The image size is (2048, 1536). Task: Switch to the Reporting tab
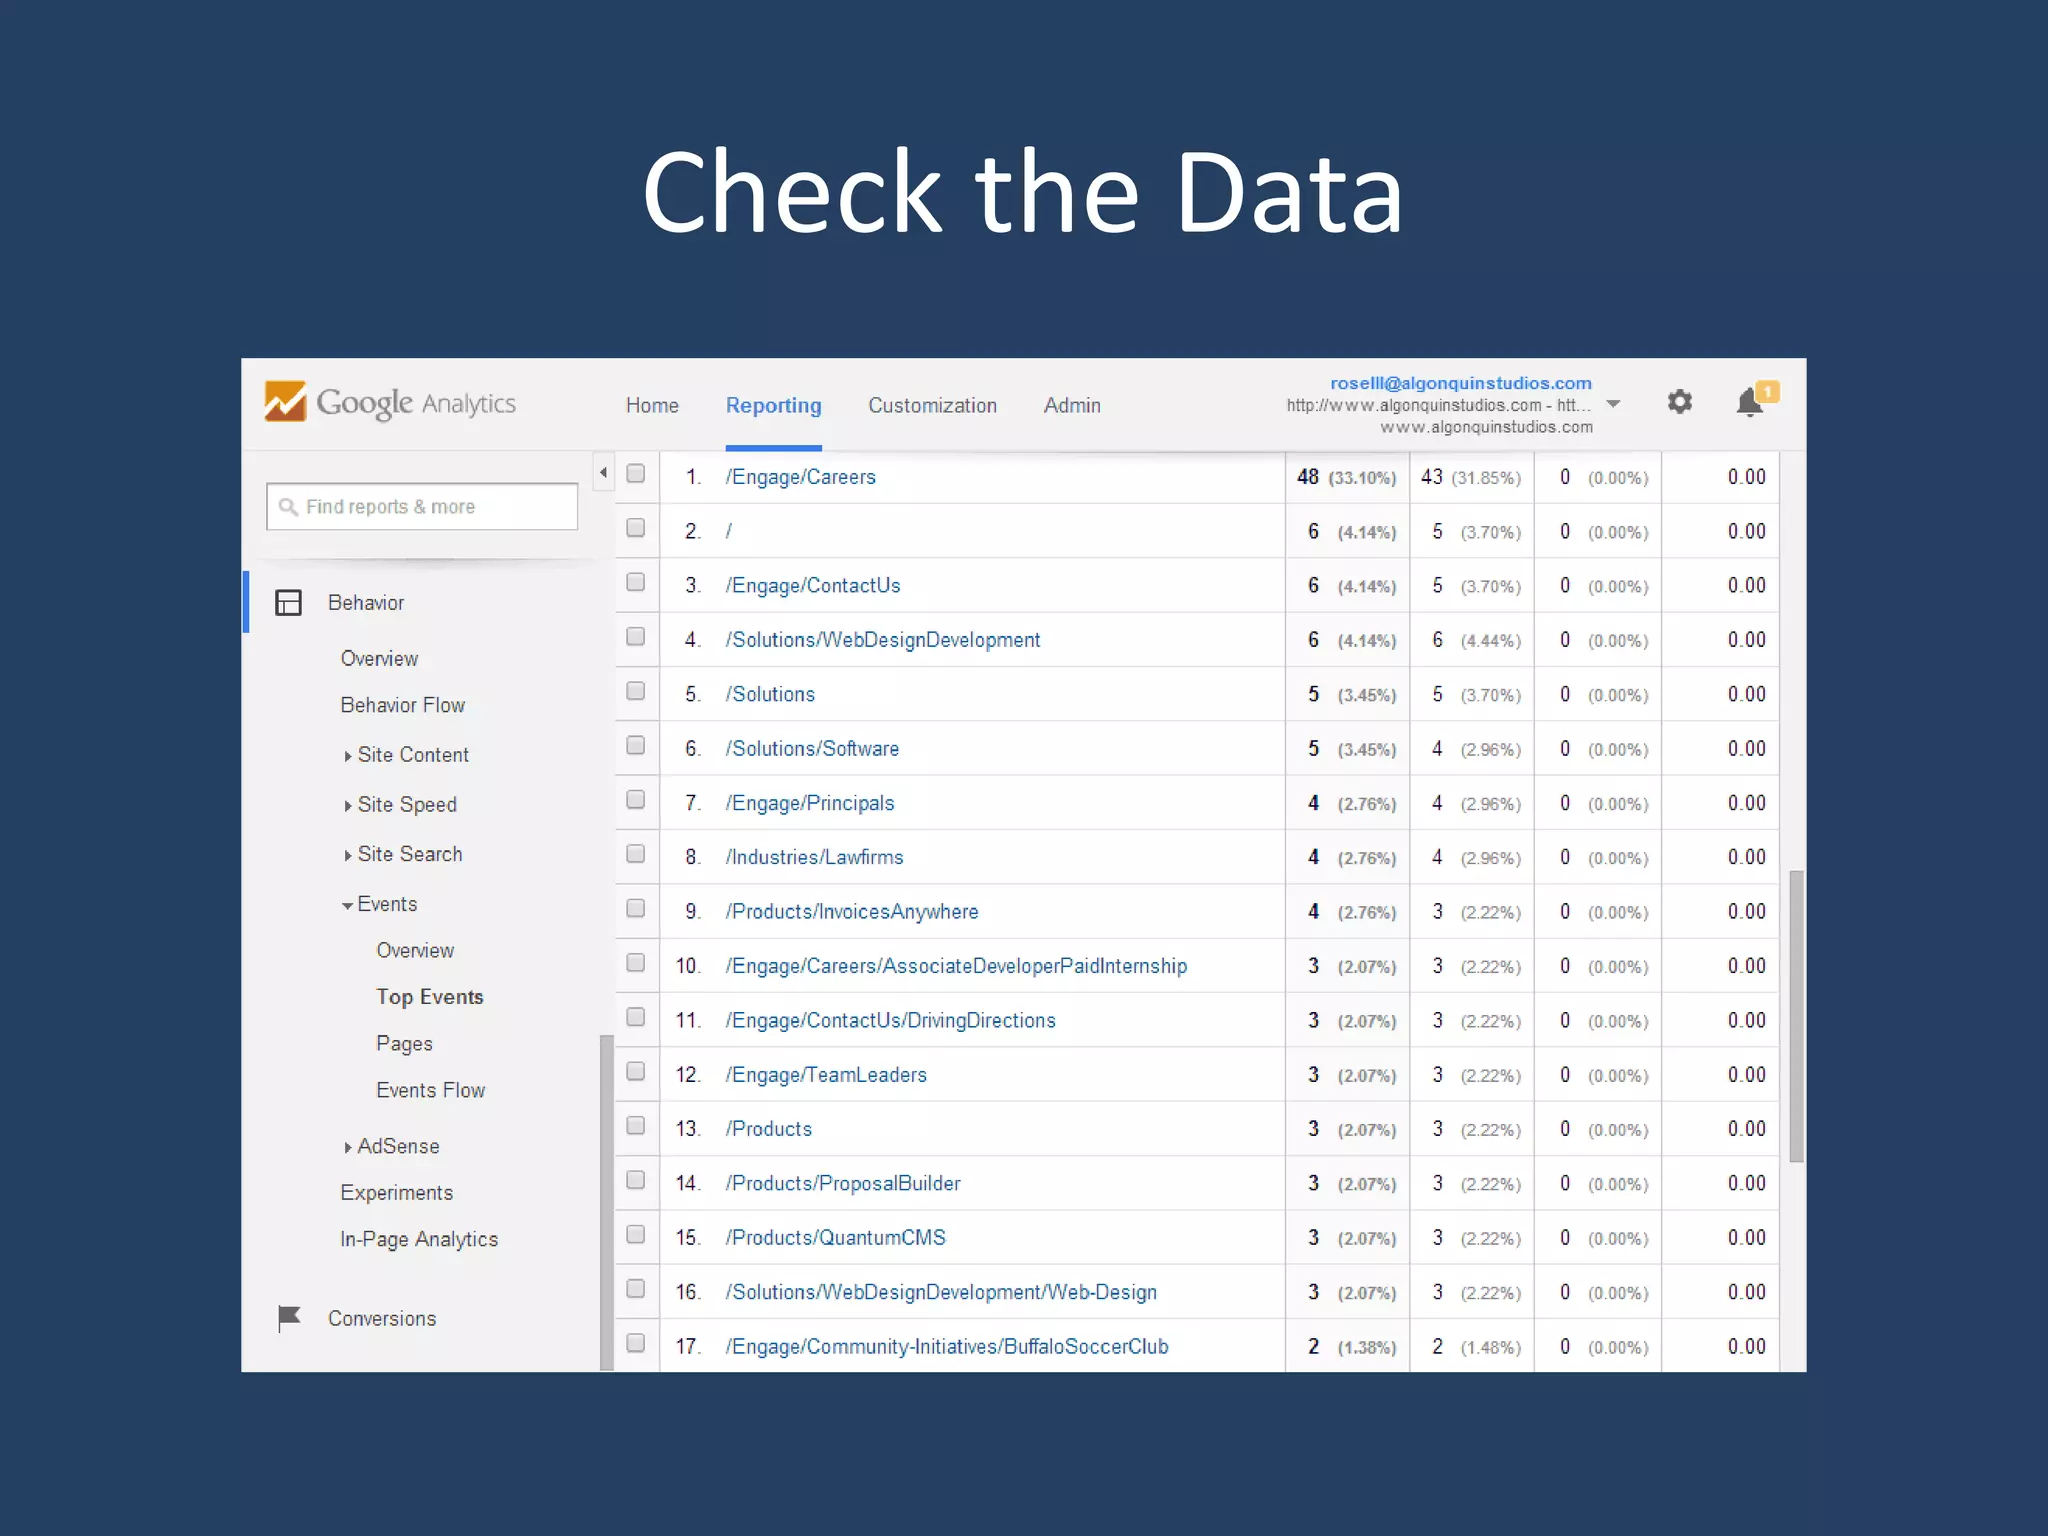(x=773, y=405)
